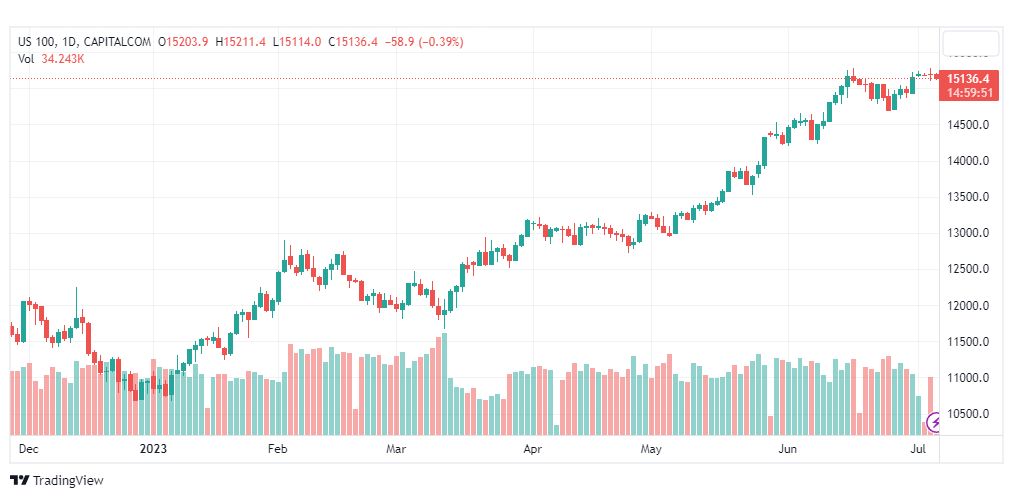Click the 13000.0 level on price scale

point(968,233)
